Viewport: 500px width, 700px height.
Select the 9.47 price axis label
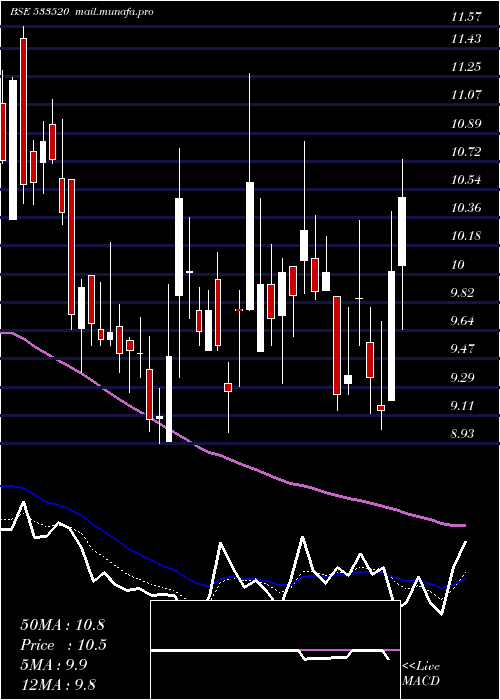[463, 349]
